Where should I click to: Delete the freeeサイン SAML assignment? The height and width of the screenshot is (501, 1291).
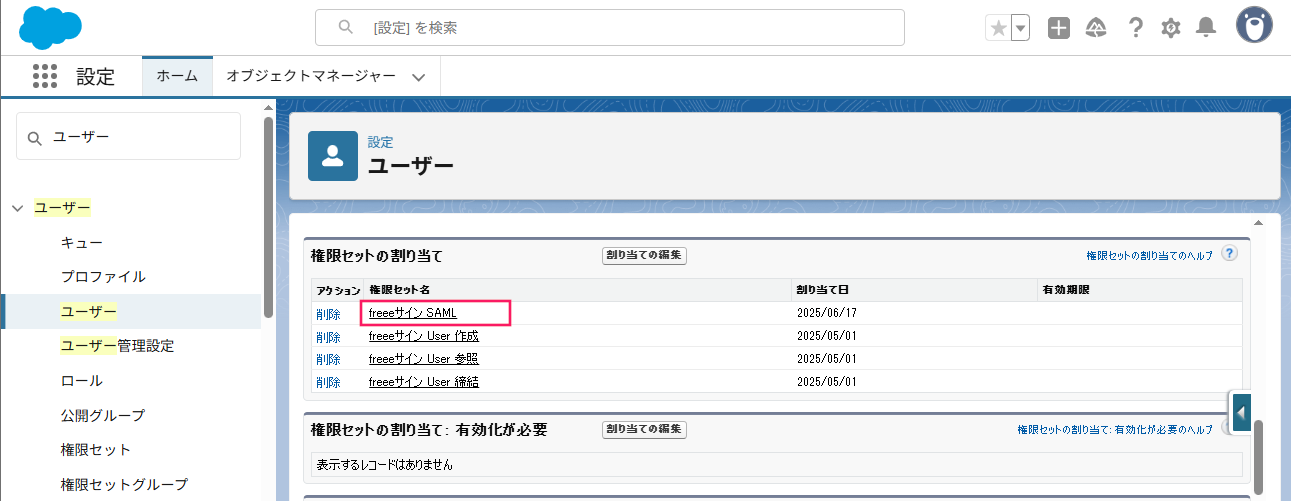328,314
